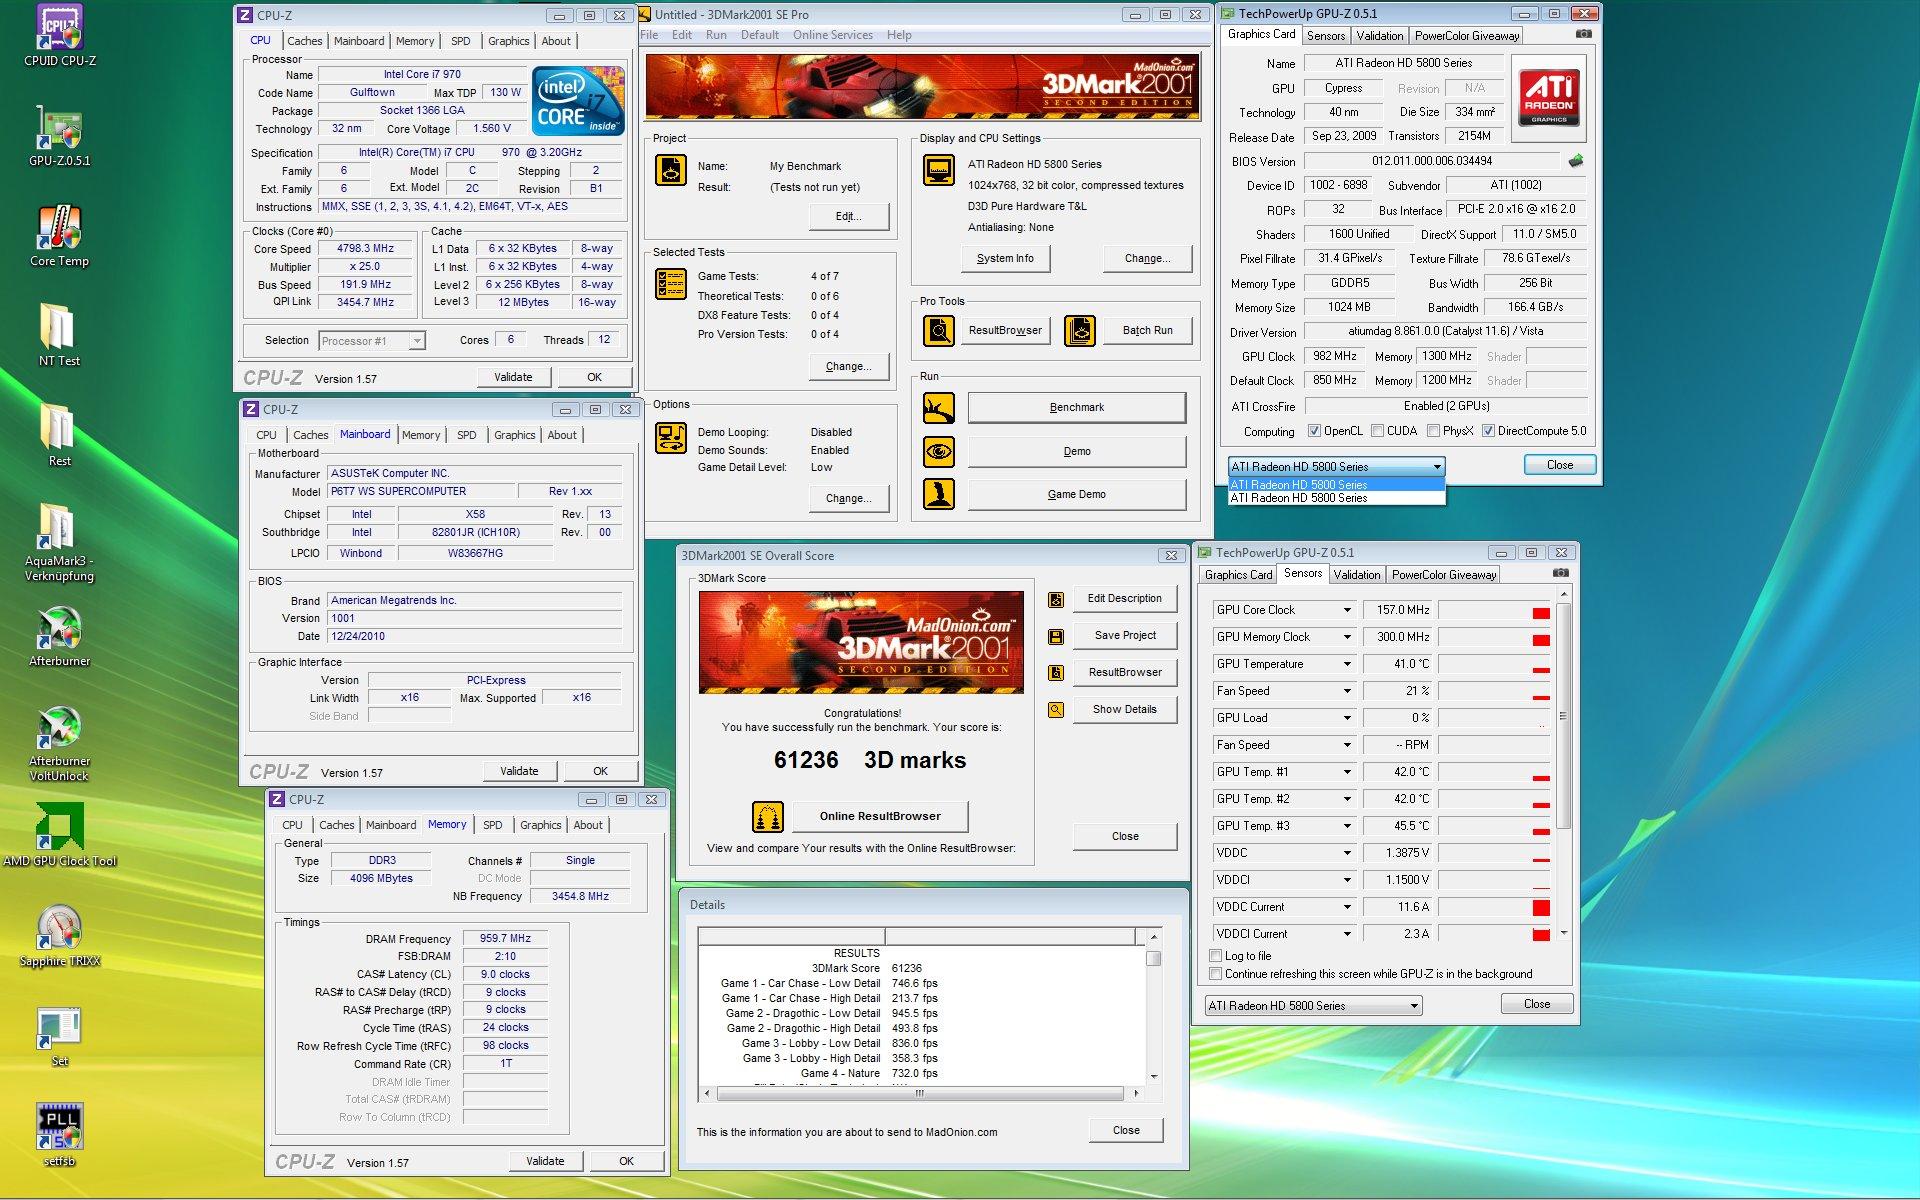1920x1200 pixels.
Task: Enable Log to file checkbox
Action: 1215,956
